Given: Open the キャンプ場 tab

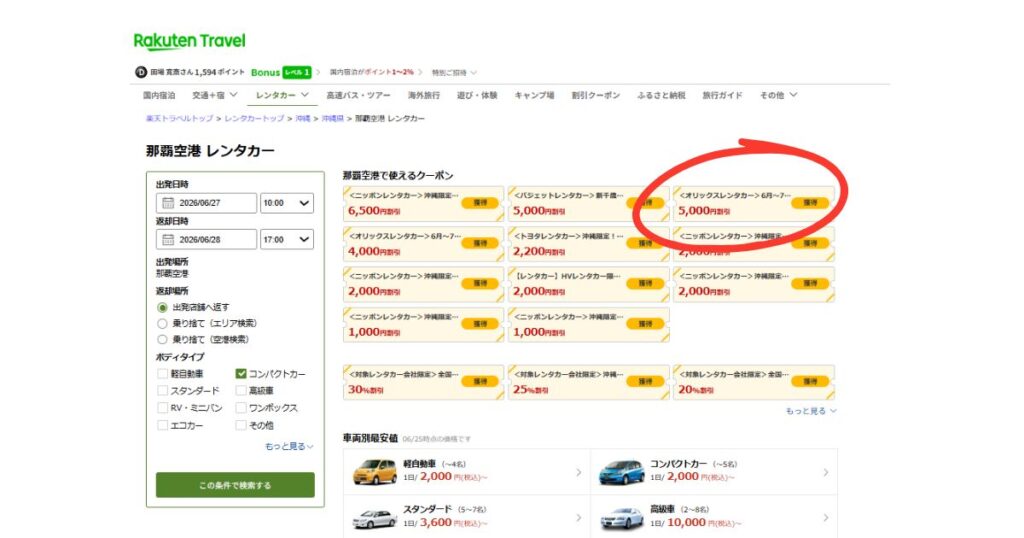Looking at the screenshot, I should (534, 95).
